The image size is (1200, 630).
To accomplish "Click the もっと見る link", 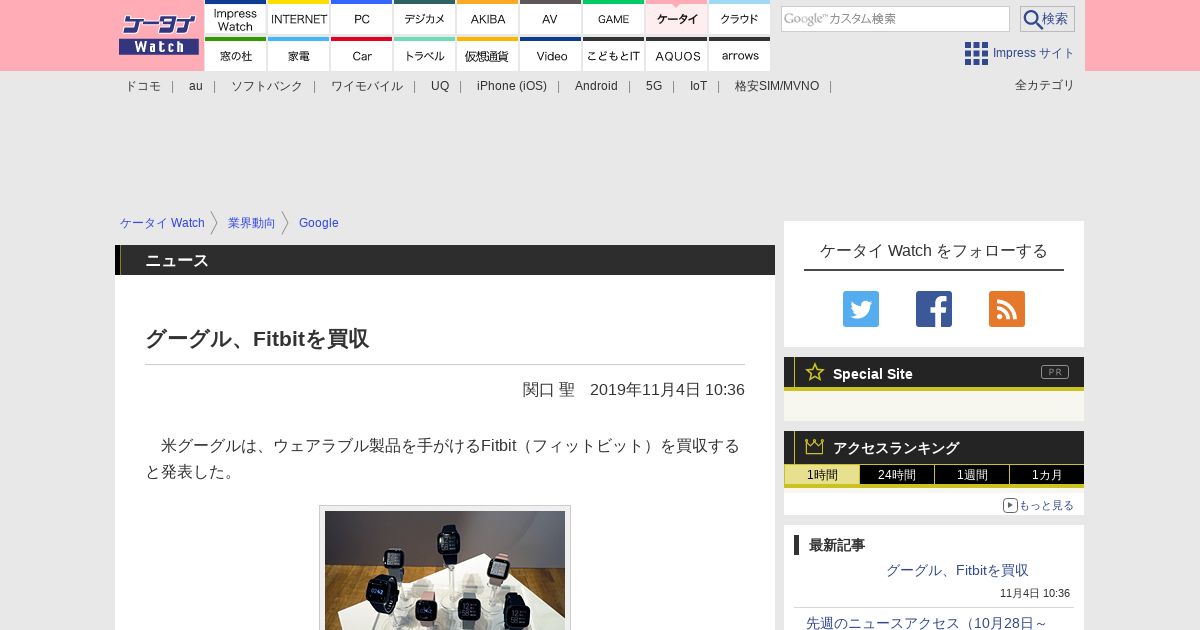I will 1046,505.
